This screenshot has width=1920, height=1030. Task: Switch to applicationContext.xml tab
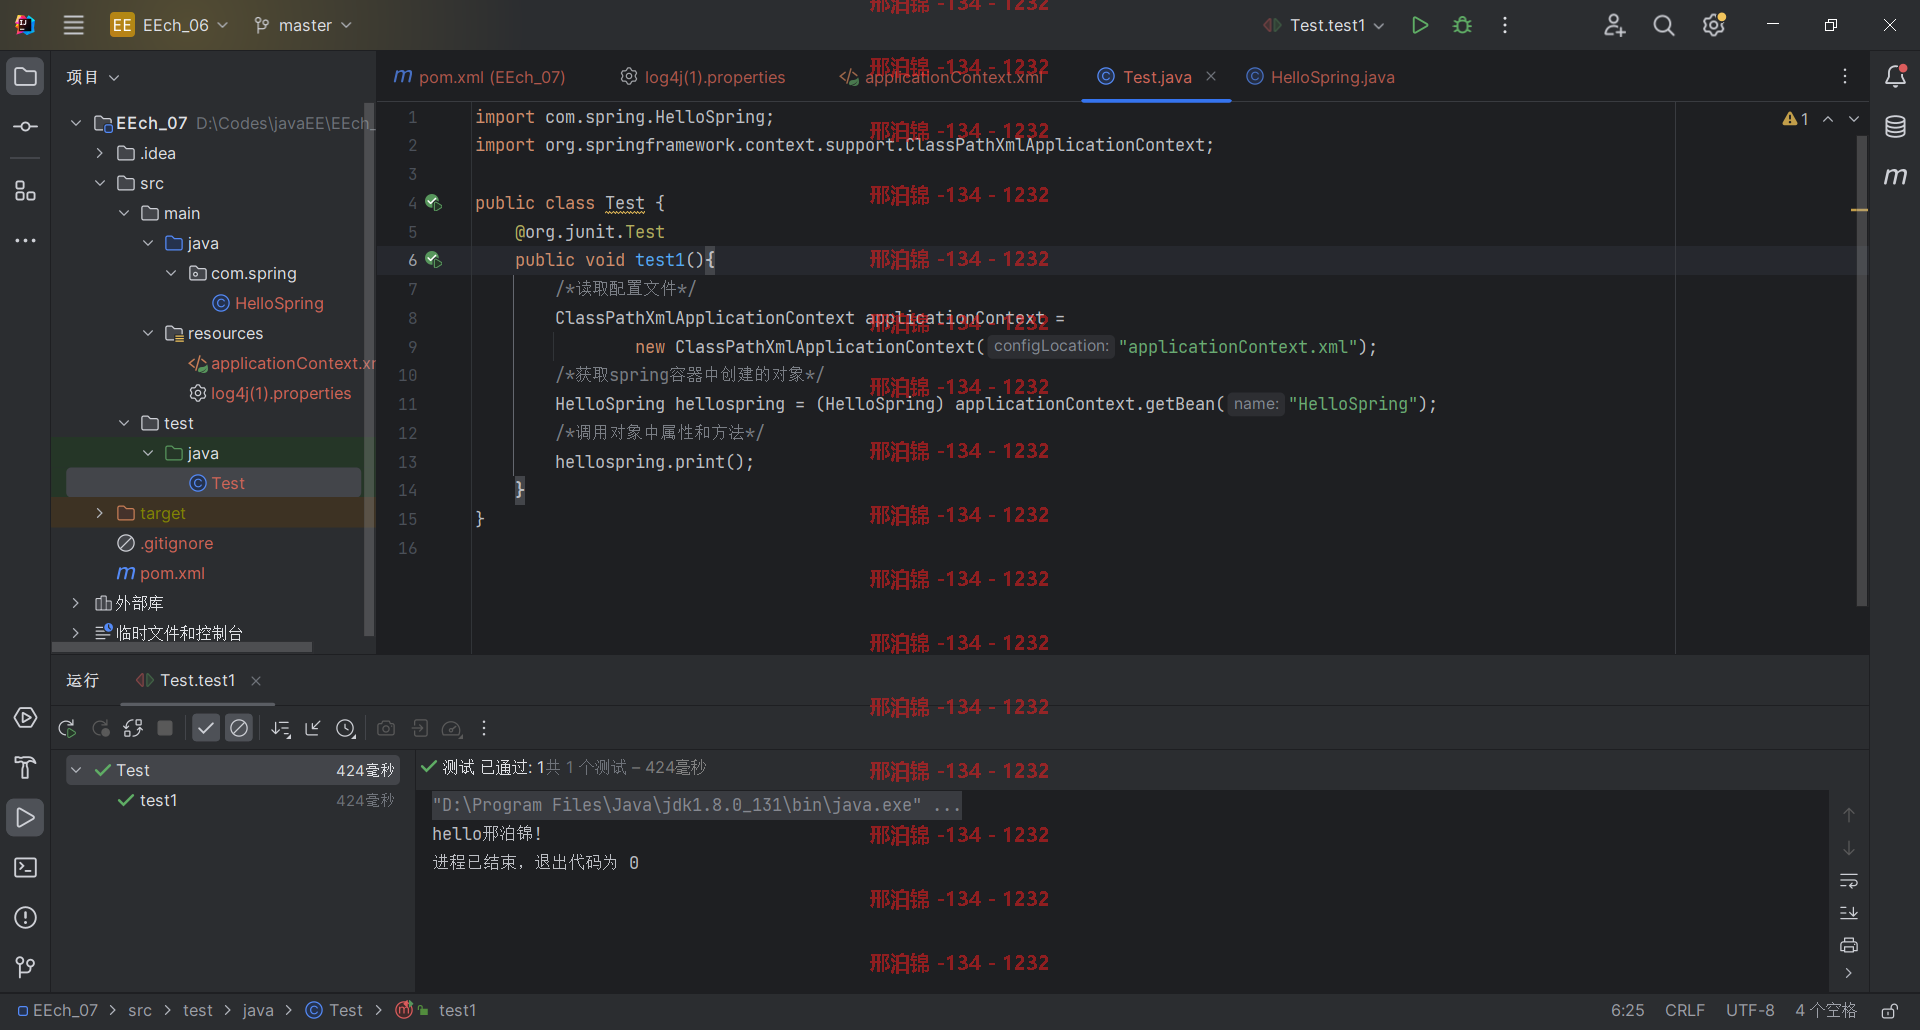click(941, 77)
